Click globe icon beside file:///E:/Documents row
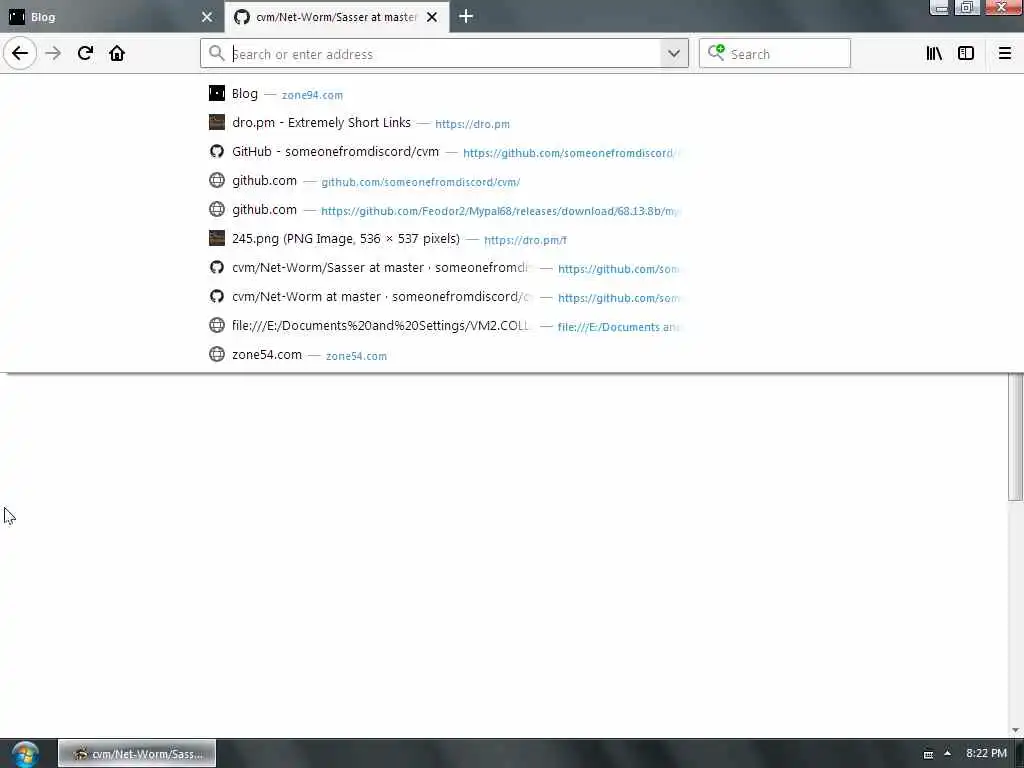Screen dimensions: 1024x768 click(217, 325)
